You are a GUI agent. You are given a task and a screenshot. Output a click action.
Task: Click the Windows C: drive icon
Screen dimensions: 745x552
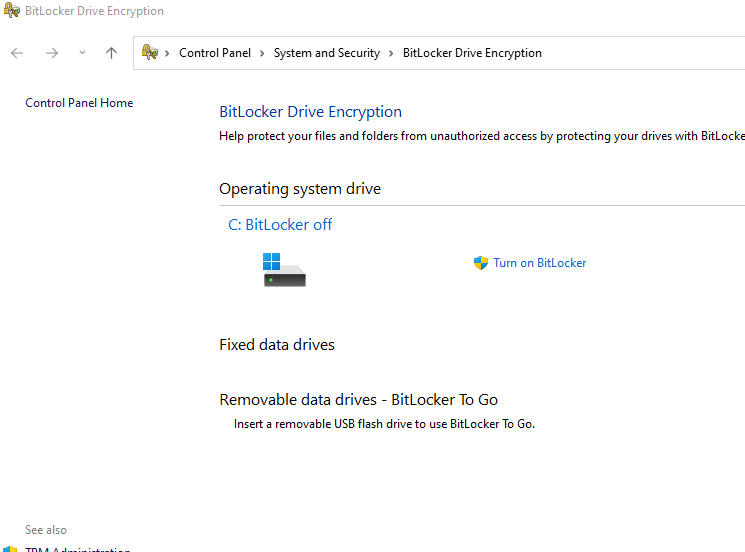tap(284, 269)
